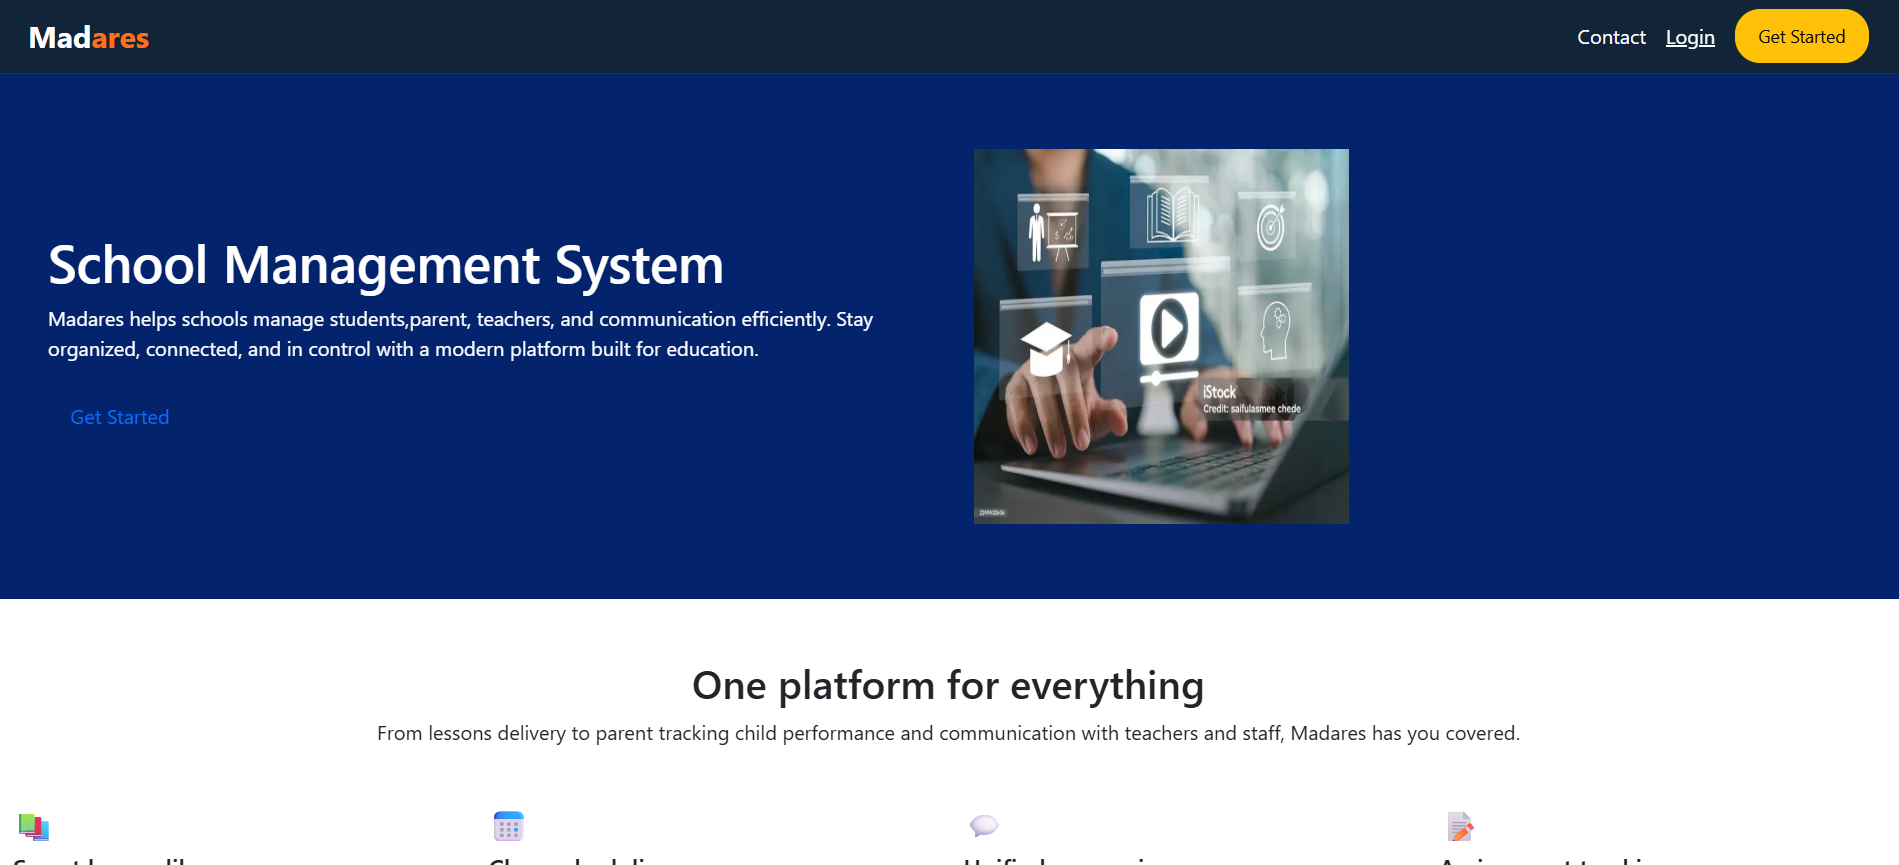Click the hero description paragraph about Madares
This screenshot has height=865, width=1899.
460,334
